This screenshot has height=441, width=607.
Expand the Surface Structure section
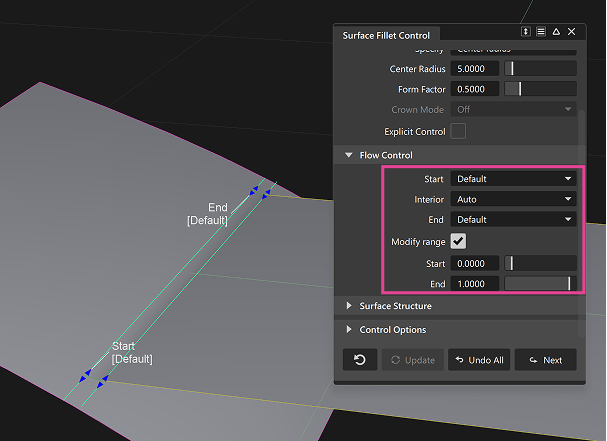point(349,306)
